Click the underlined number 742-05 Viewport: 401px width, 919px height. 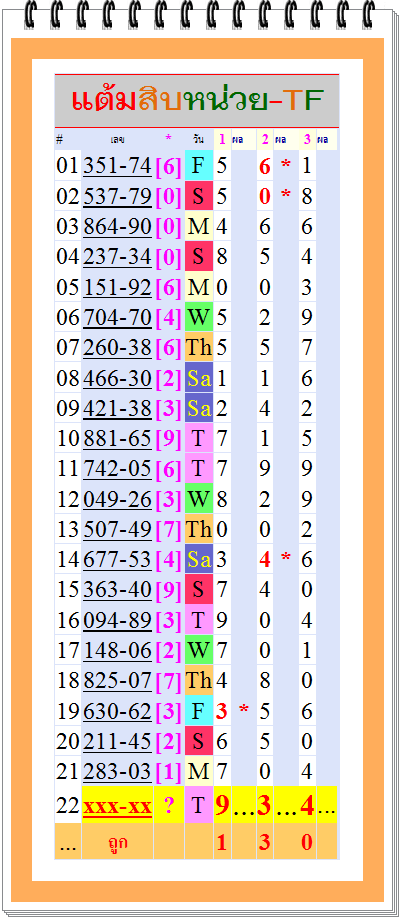pos(117,468)
